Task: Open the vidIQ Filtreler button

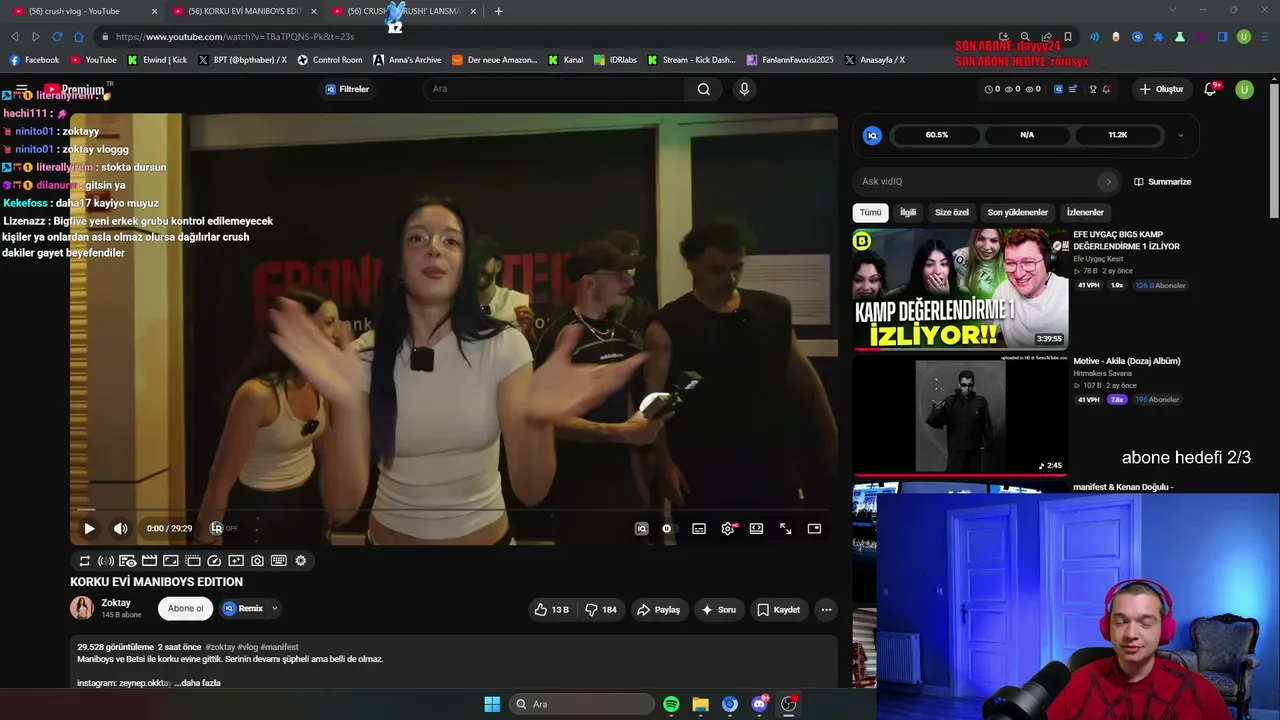Action: (347, 89)
